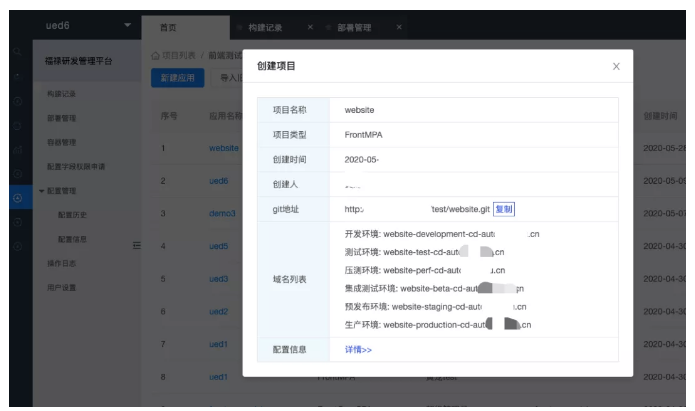Open the ued2 application link
This screenshot has width=695, height=411.
[x=219, y=312]
